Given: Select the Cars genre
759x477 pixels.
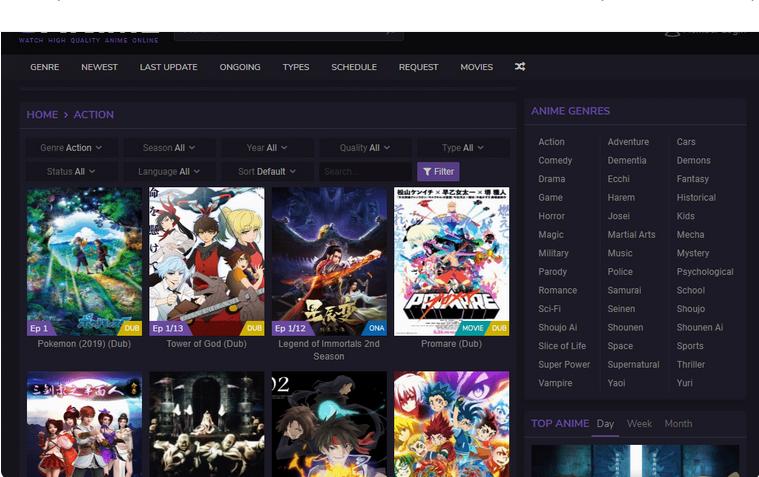Looking at the screenshot, I should [x=686, y=142].
